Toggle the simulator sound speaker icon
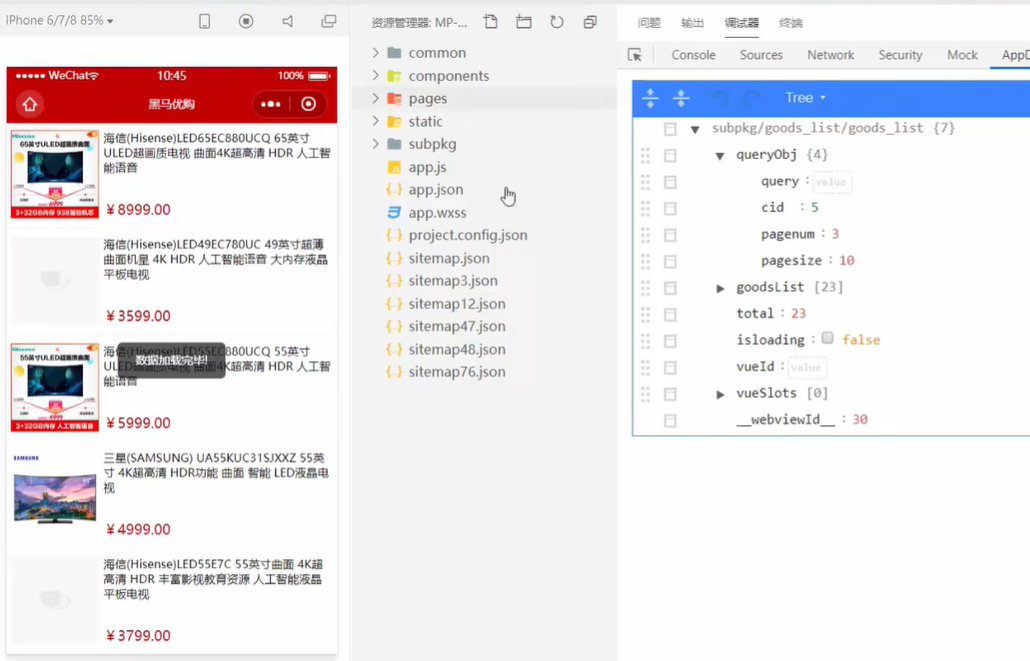The height and width of the screenshot is (661, 1030). (288, 21)
